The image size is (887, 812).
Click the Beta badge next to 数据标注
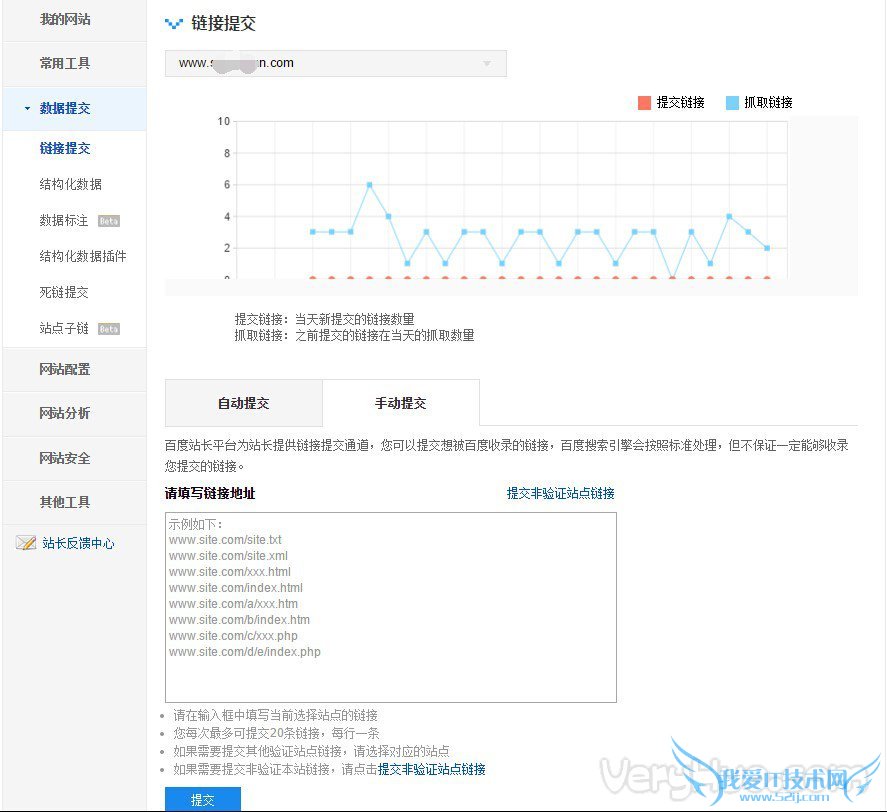coord(109,221)
